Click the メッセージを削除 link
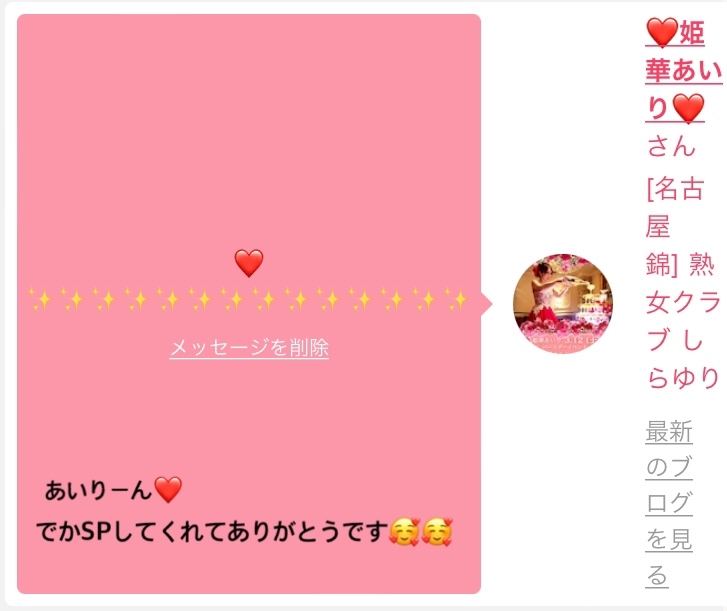Screen dimensions: 727x611 click(x=249, y=348)
